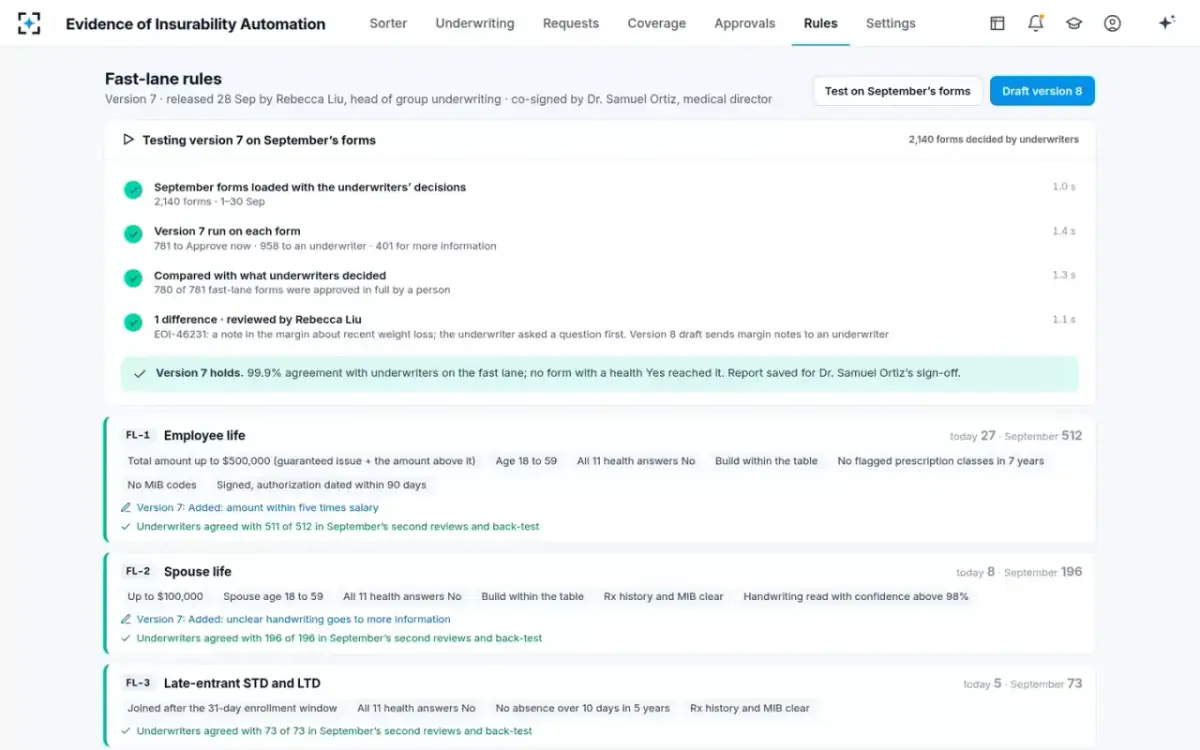Image resolution: width=1200 pixels, height=750 pixels.
Task: Click Draft version 8 button
Action: tap(1042, 91)
